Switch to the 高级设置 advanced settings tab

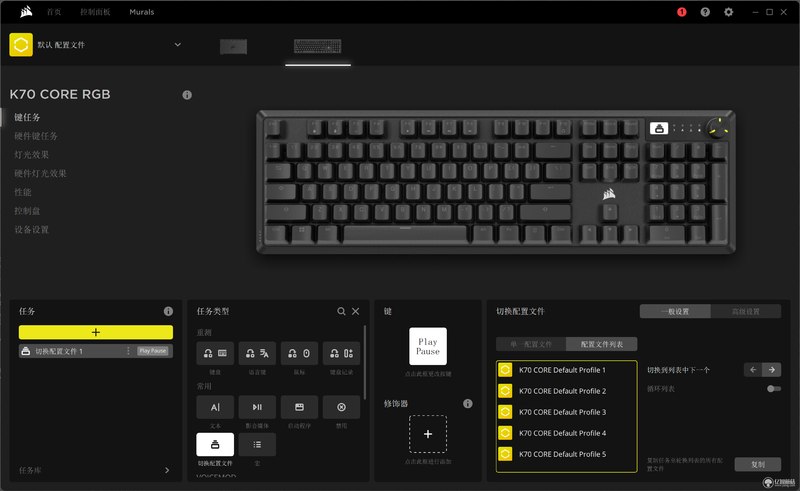pos(746,311)
